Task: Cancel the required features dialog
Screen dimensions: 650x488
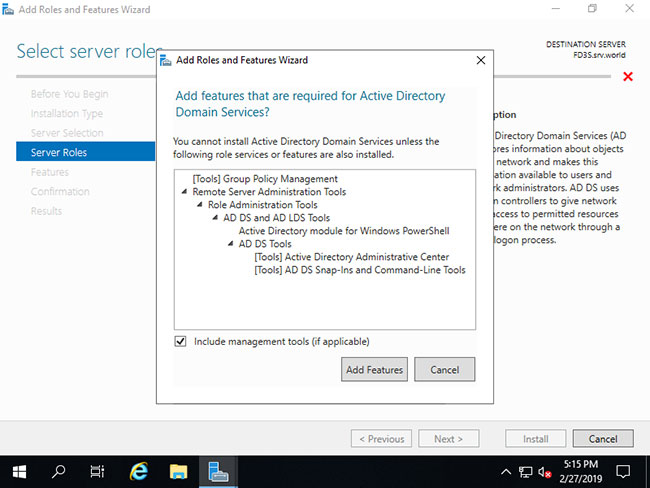Action: pyautogui.click(x=444, y=369)
